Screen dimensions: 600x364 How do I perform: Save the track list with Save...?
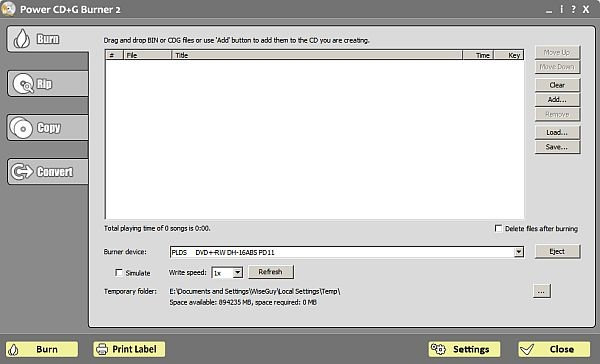pyautogui.click(x=557, y=147)
